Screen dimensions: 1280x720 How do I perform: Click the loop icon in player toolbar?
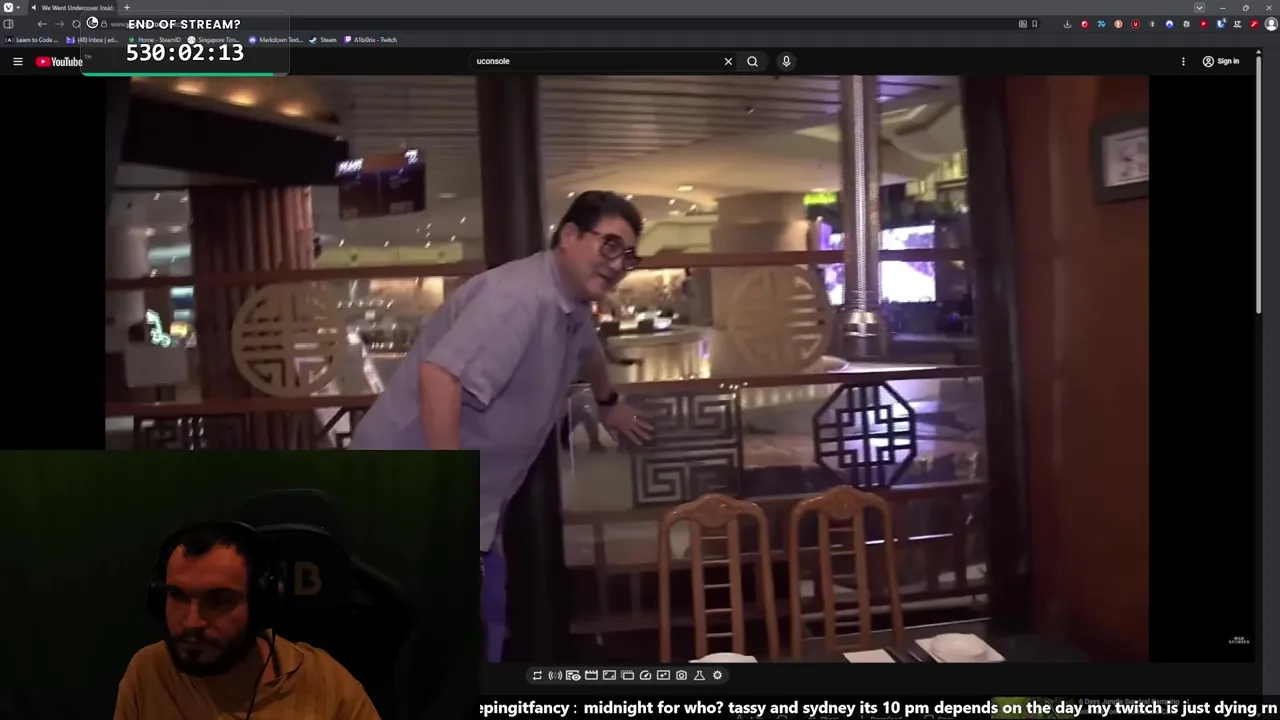pos(537,675)
